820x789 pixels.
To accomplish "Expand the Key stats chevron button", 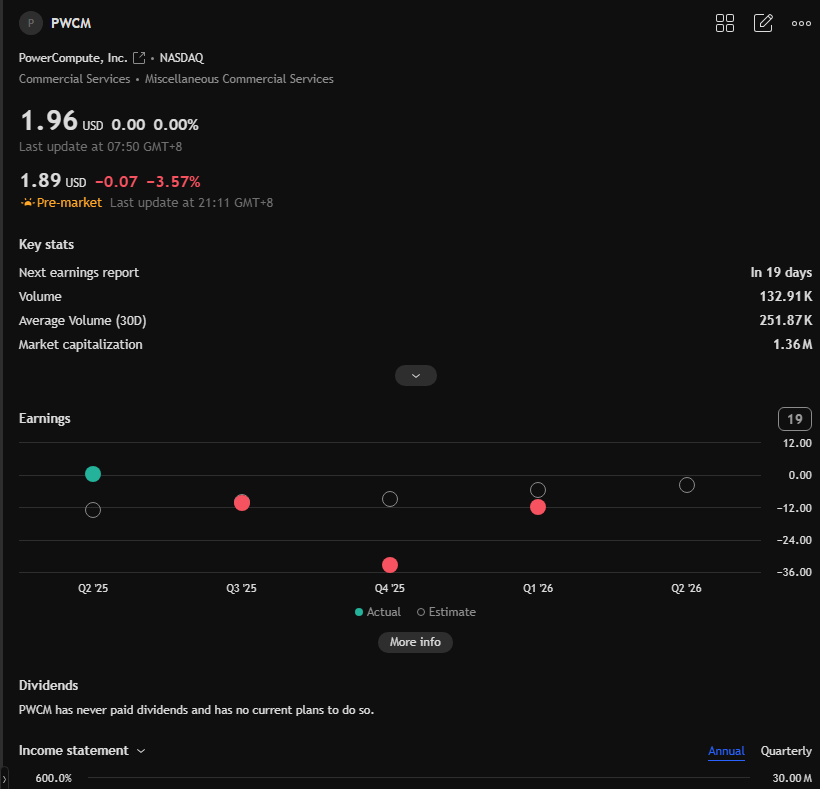I will (x=416, y=375).
